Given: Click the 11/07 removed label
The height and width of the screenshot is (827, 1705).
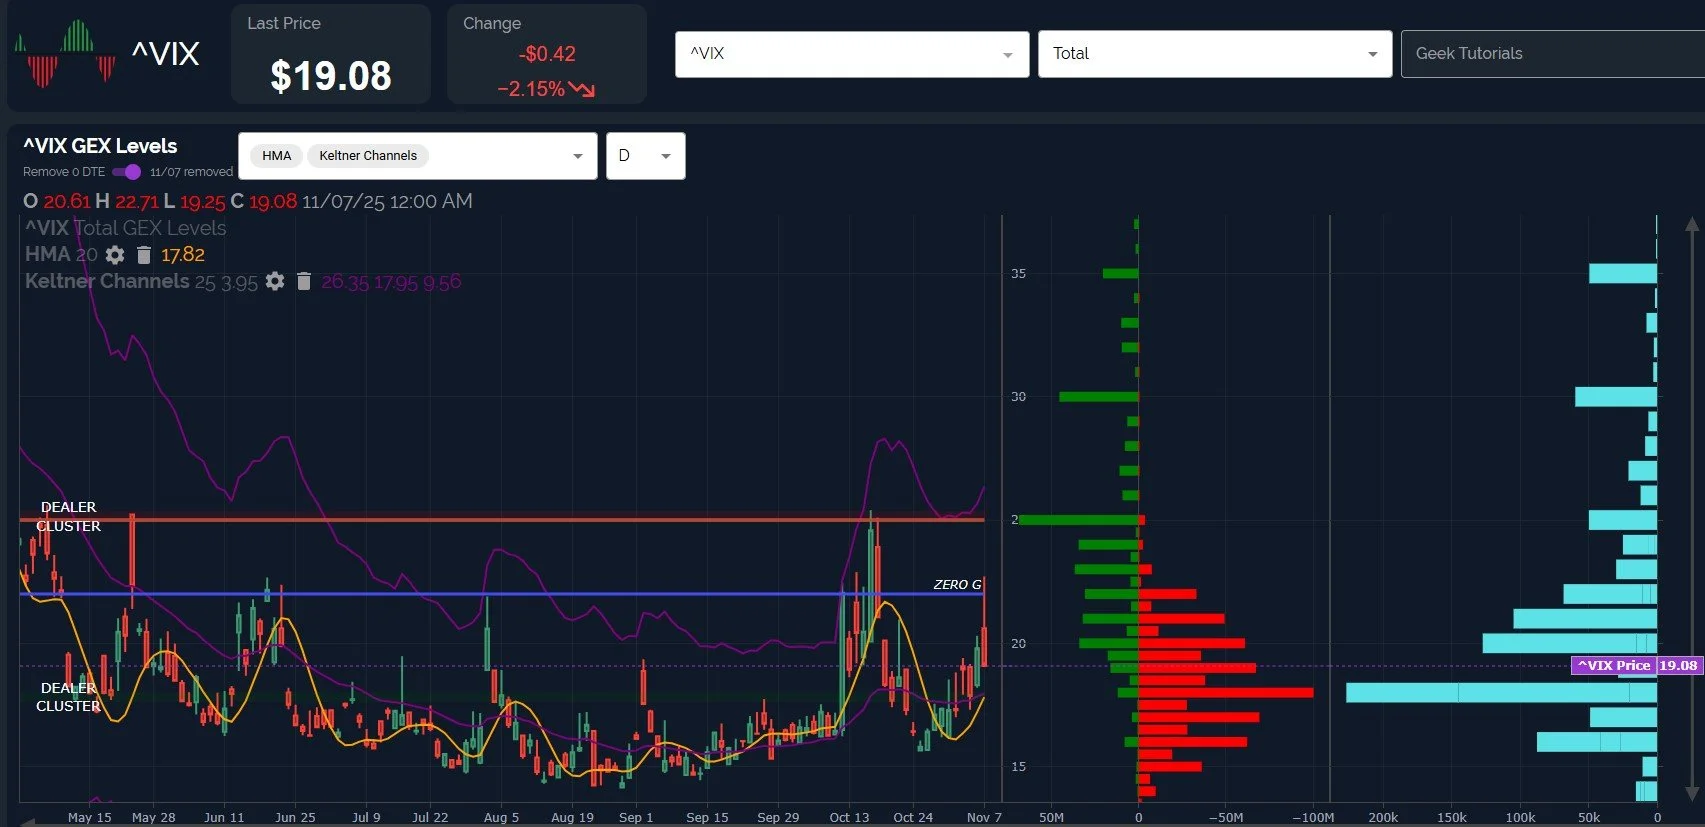Looking at the screenshot, I should tap(191, 172).
